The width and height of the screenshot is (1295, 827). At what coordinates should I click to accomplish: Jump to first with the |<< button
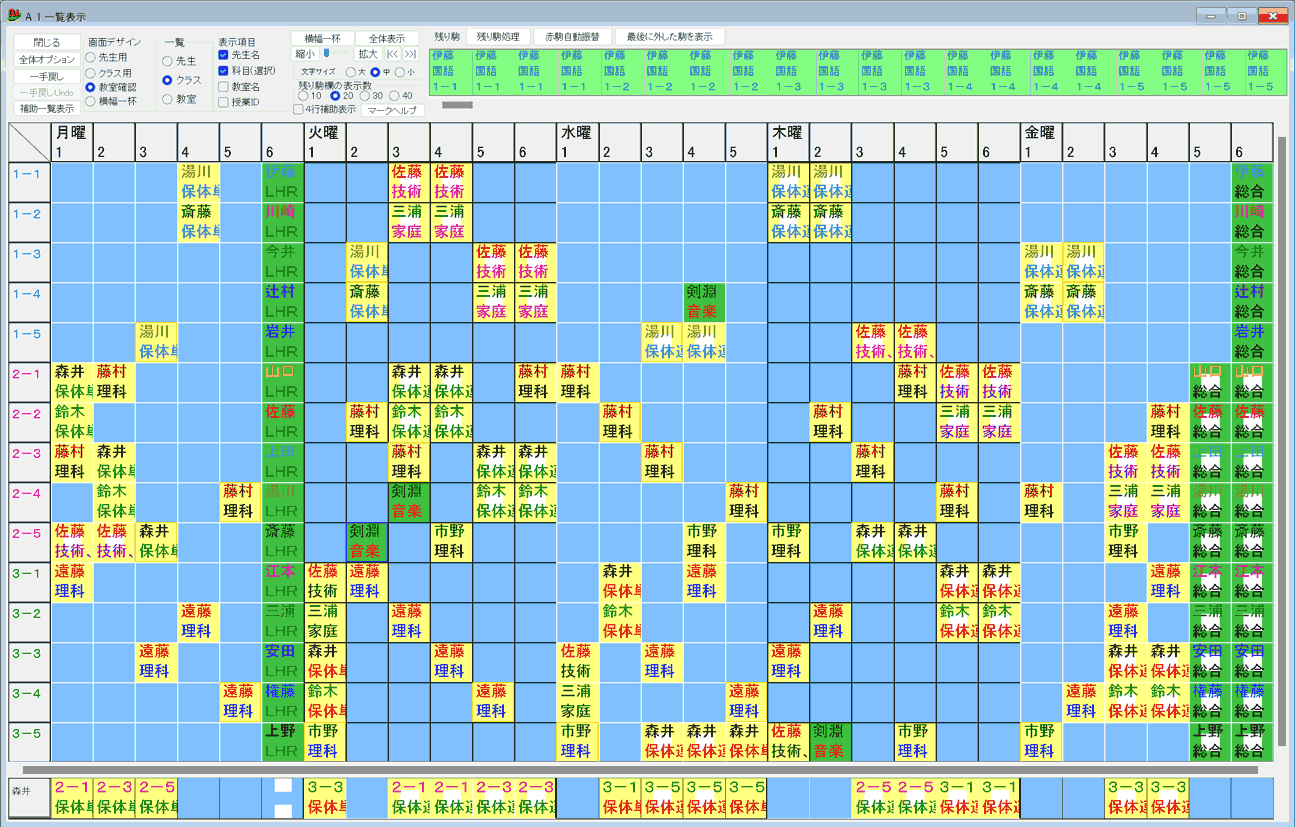click(393, 54)
